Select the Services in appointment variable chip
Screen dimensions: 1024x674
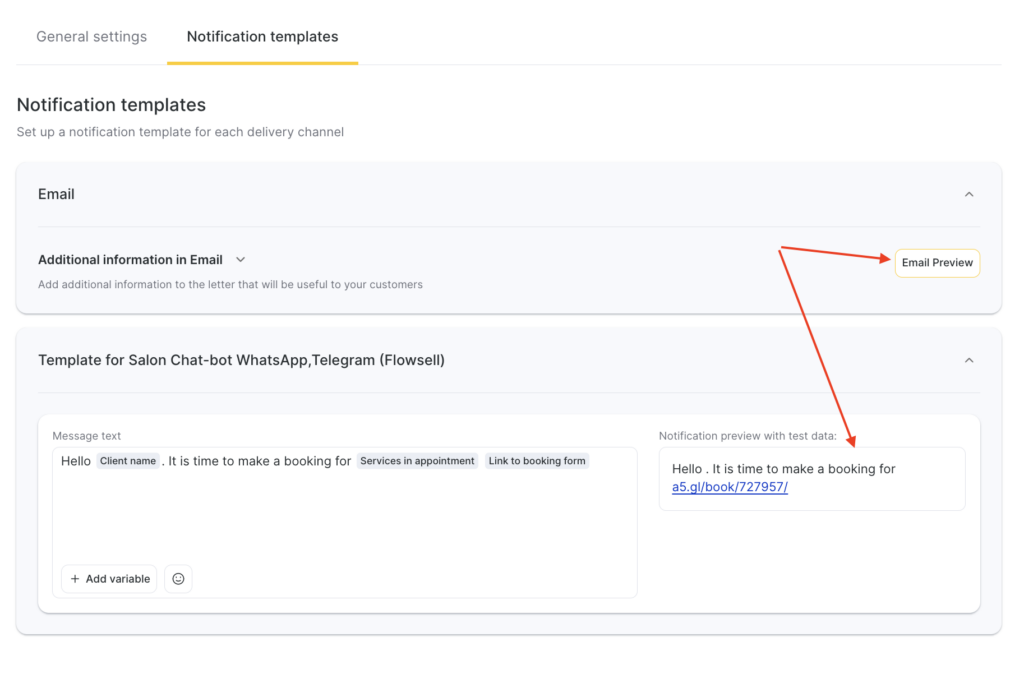tap(417, 461)
